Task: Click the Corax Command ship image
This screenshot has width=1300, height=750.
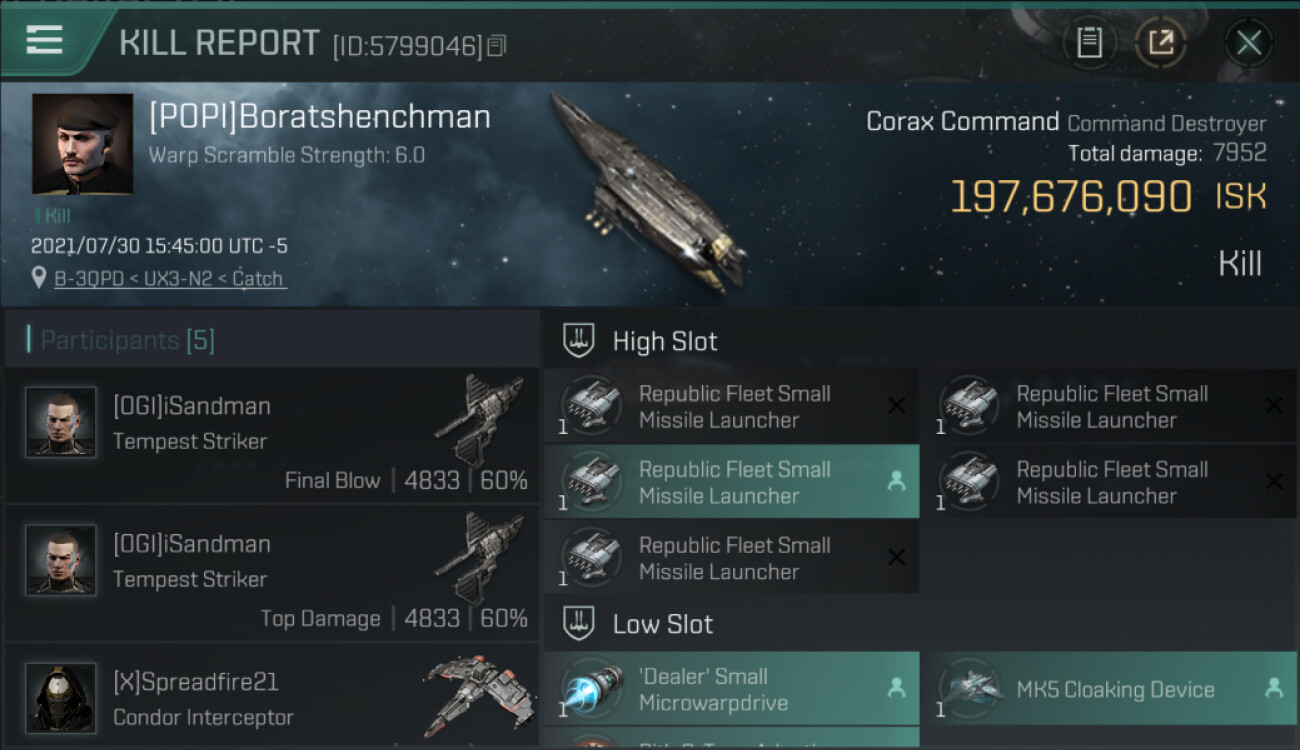Action: point(648,190)
